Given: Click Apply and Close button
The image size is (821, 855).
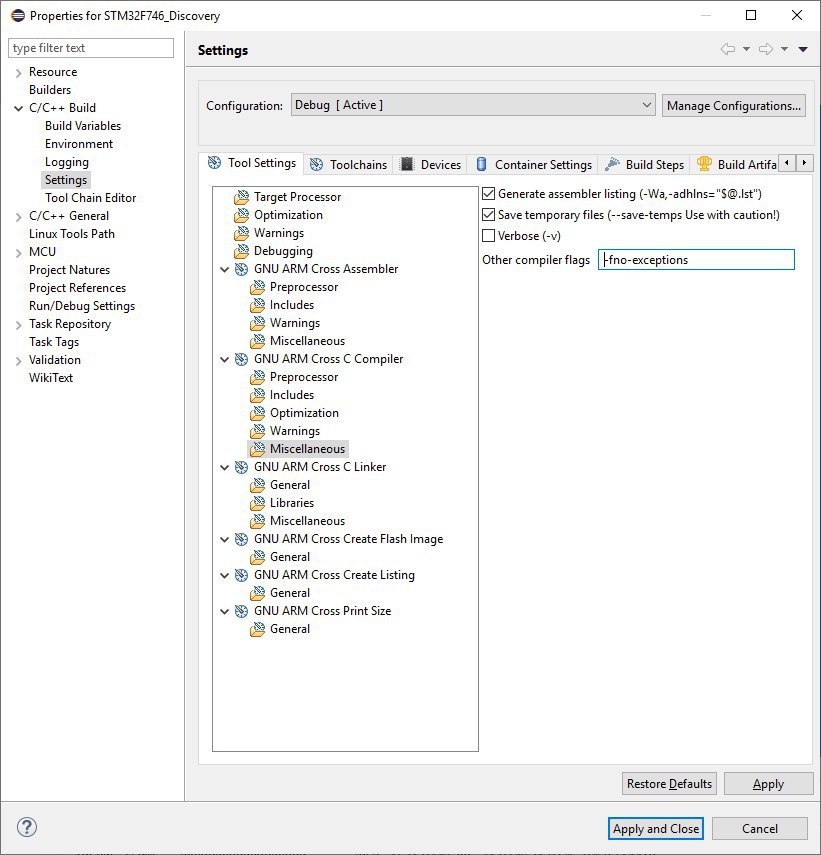Looking at the screenshot, I should tap(656, 828).
